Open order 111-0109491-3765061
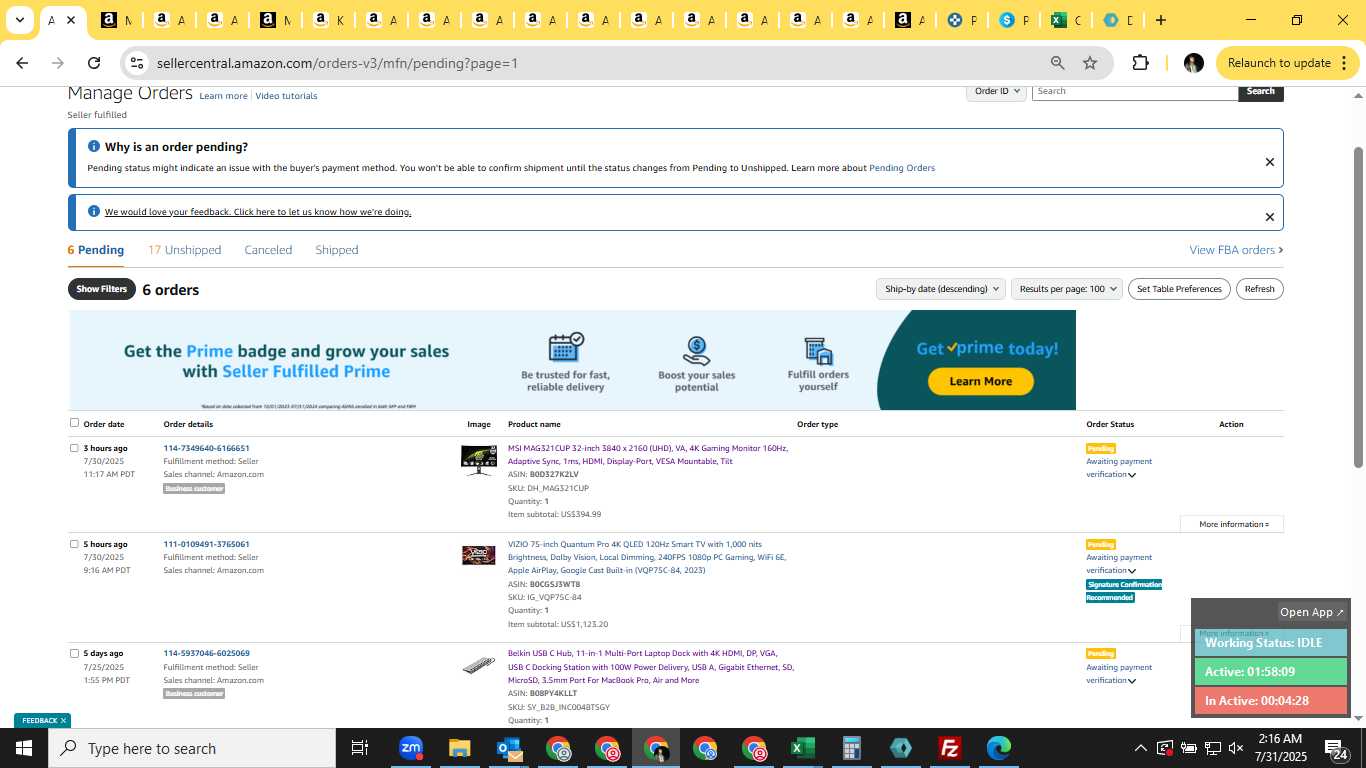 tap(206, 544)
